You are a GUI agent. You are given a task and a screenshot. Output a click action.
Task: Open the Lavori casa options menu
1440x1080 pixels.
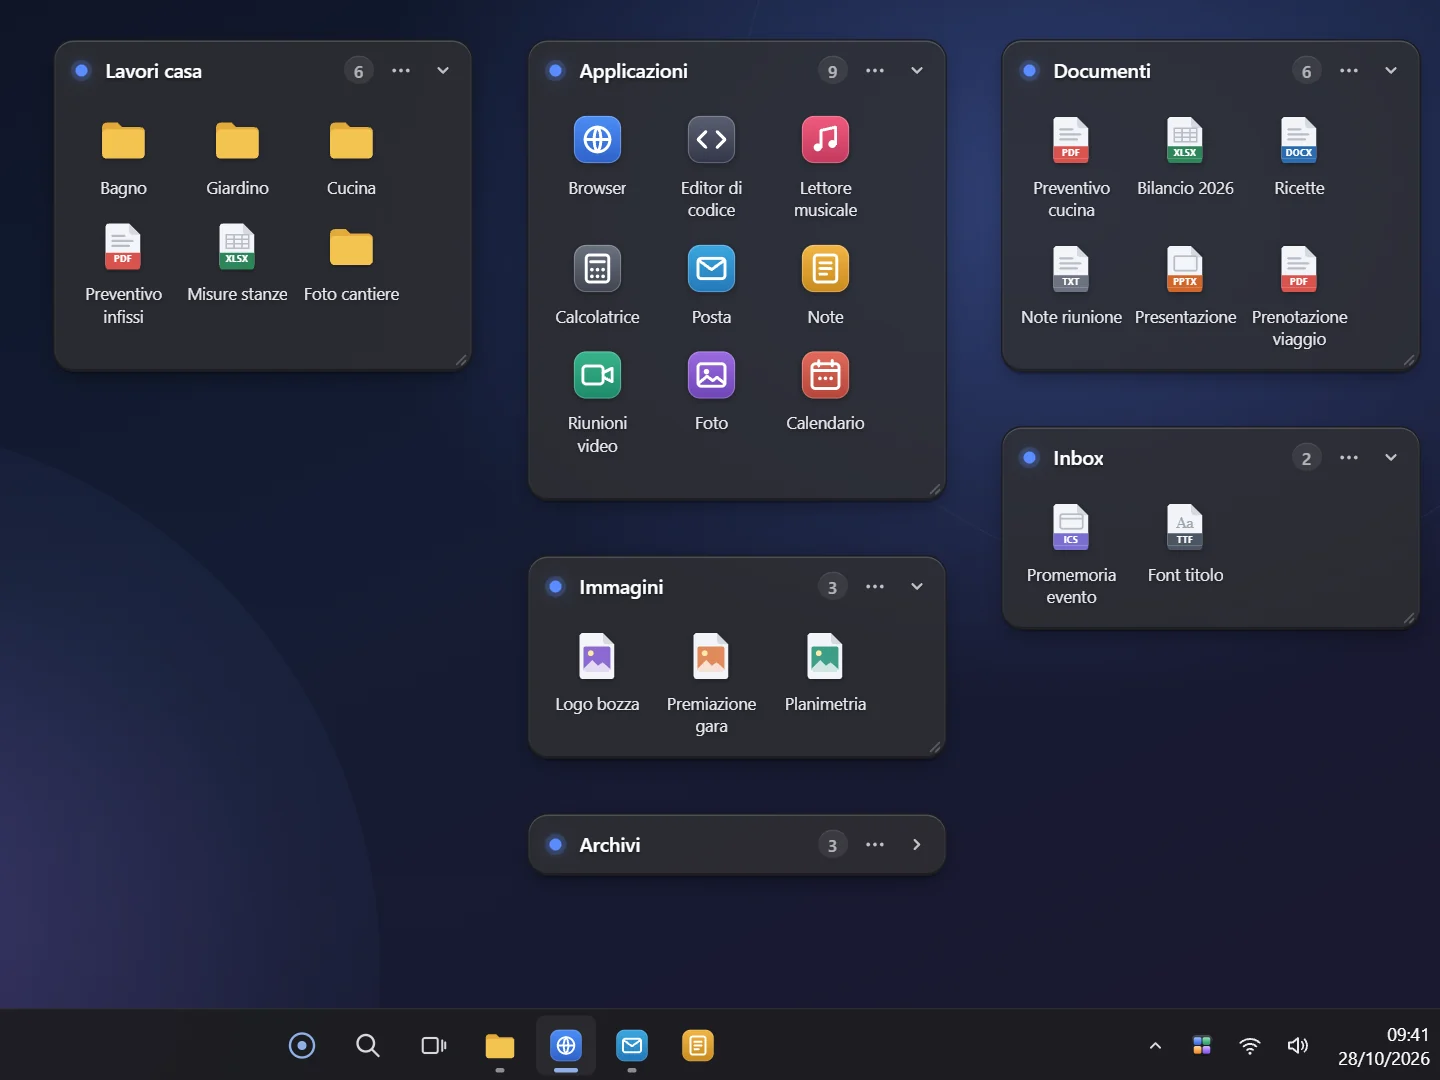401,71
